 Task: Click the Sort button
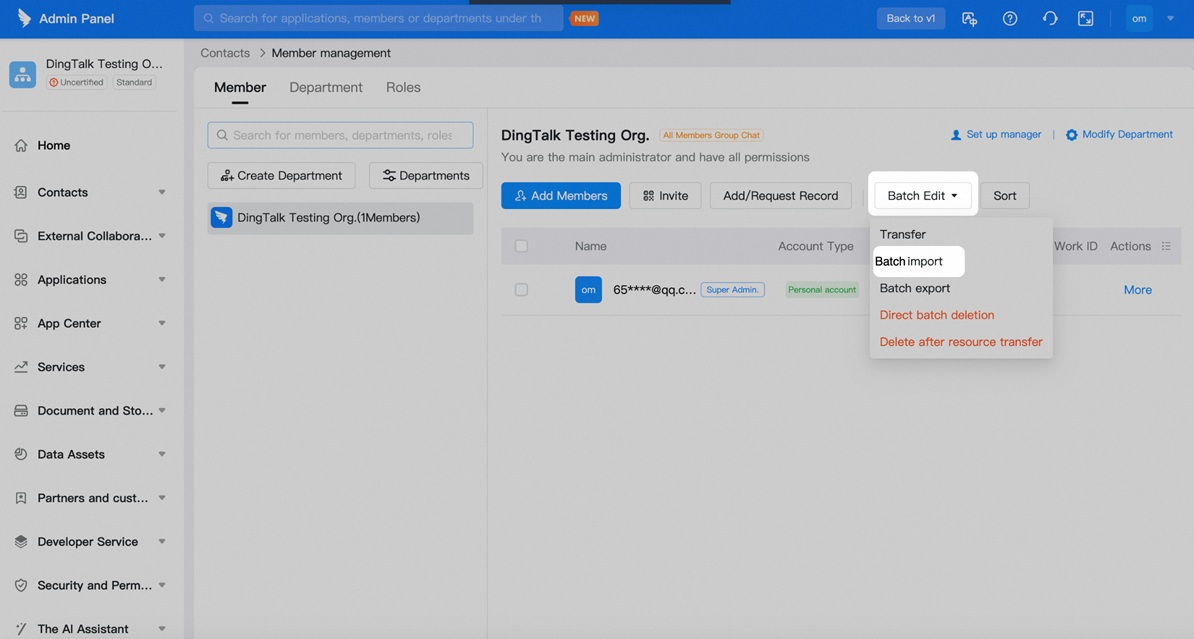coord(1004,196)
